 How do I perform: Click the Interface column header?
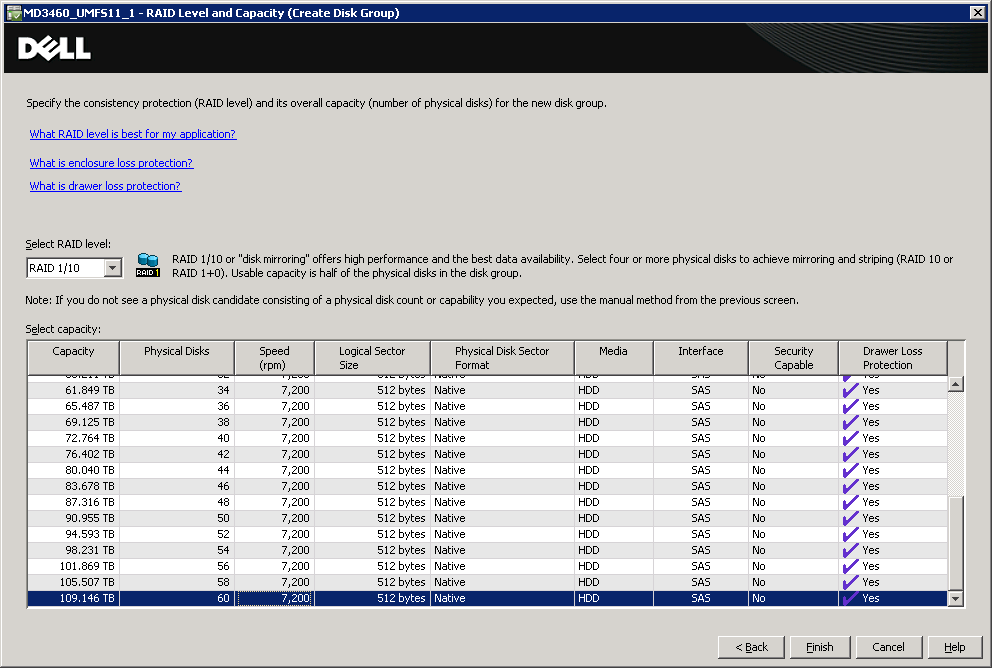(700, 358)
